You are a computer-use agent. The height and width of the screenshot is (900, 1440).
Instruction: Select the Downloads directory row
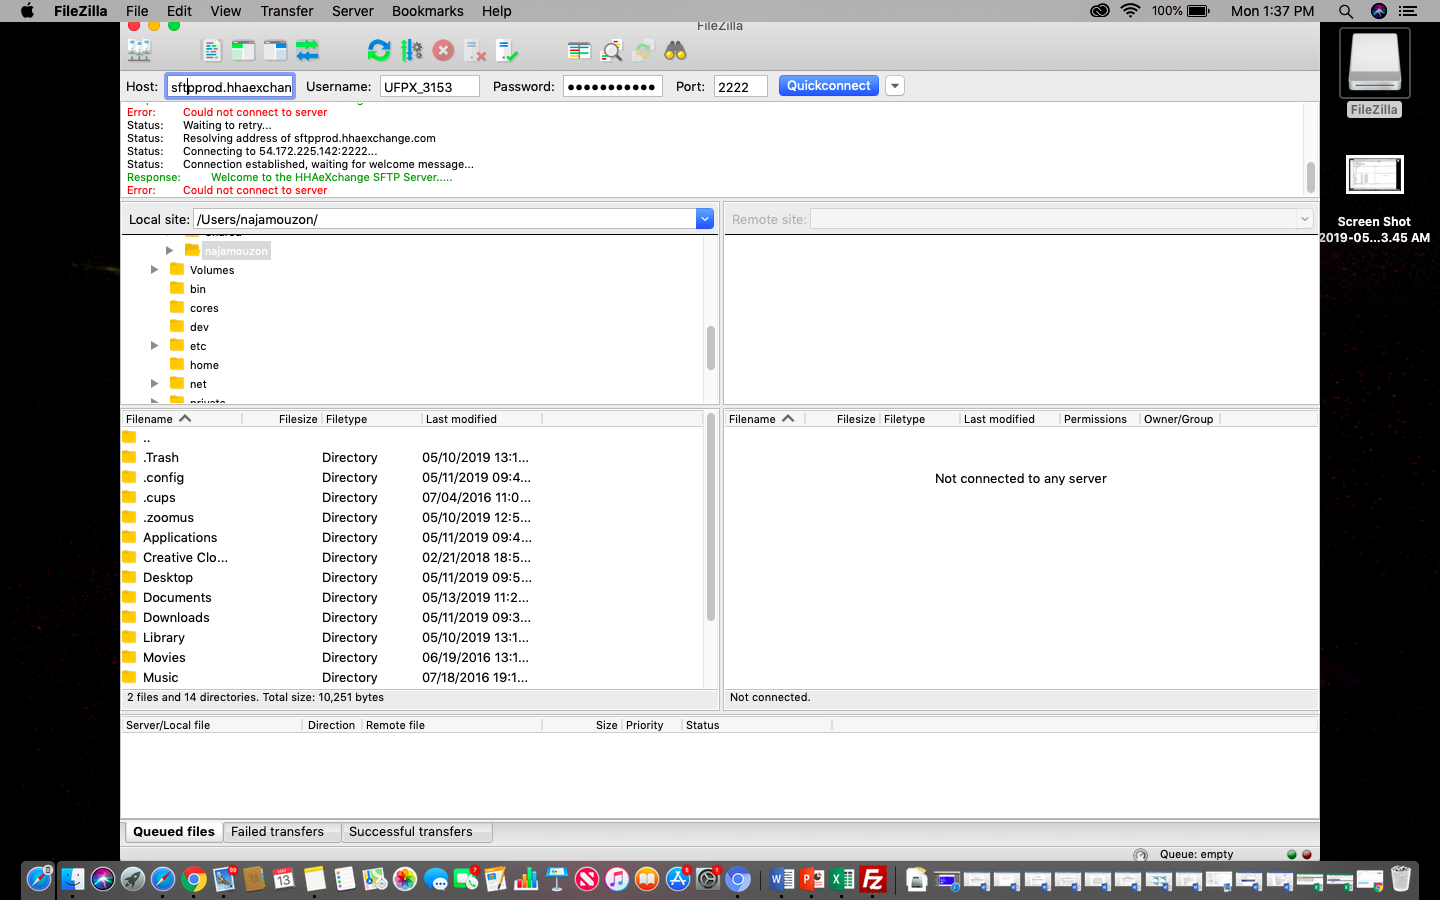click(412, 618)
